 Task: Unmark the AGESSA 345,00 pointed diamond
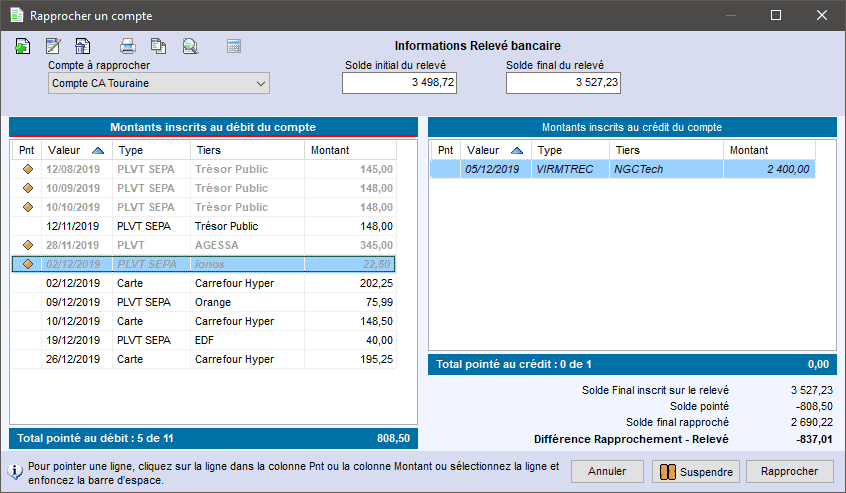pos(27,245)
